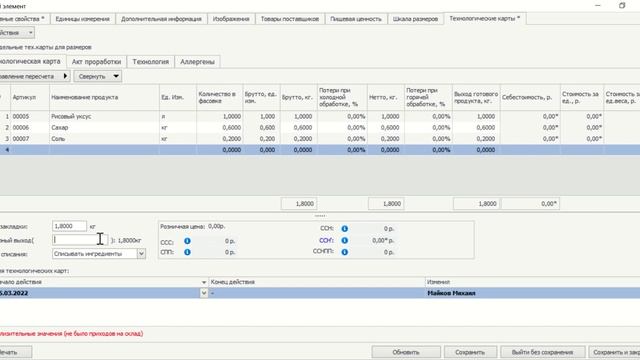Screen dimensions: 640x360
Task: Click the Себестоимость column header
Action: click(x=530, y=97)
